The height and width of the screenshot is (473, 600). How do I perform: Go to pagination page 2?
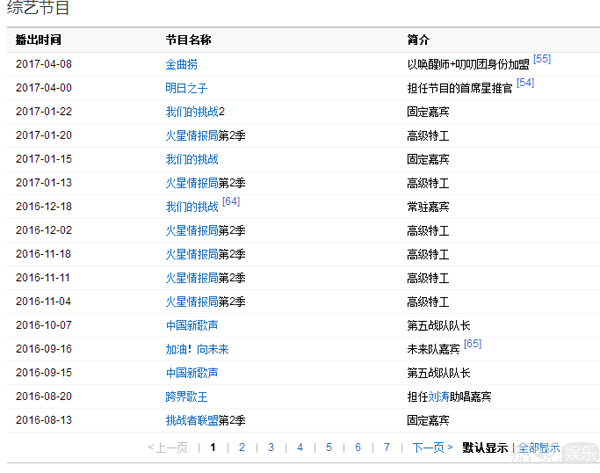[x=242, y=447]
